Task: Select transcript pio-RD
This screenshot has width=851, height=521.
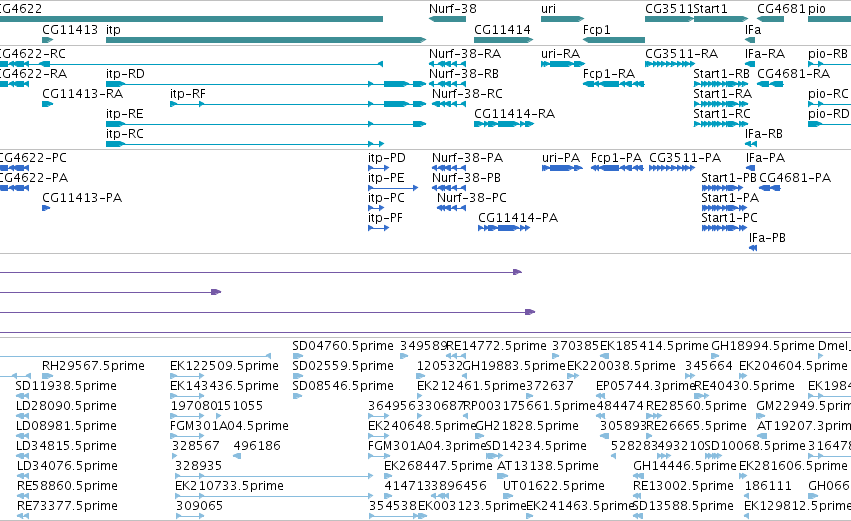Action: click(x=828, y=114)
